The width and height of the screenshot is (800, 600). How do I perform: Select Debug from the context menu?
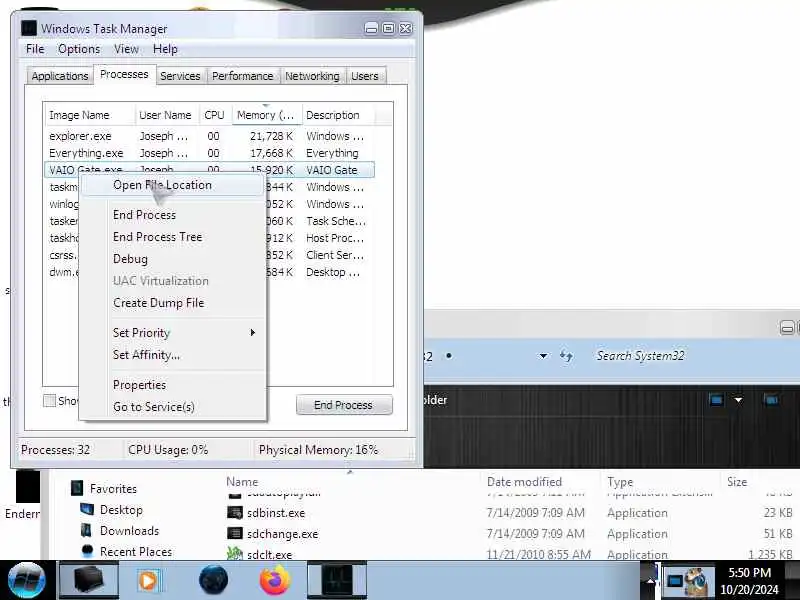[172, 259]
